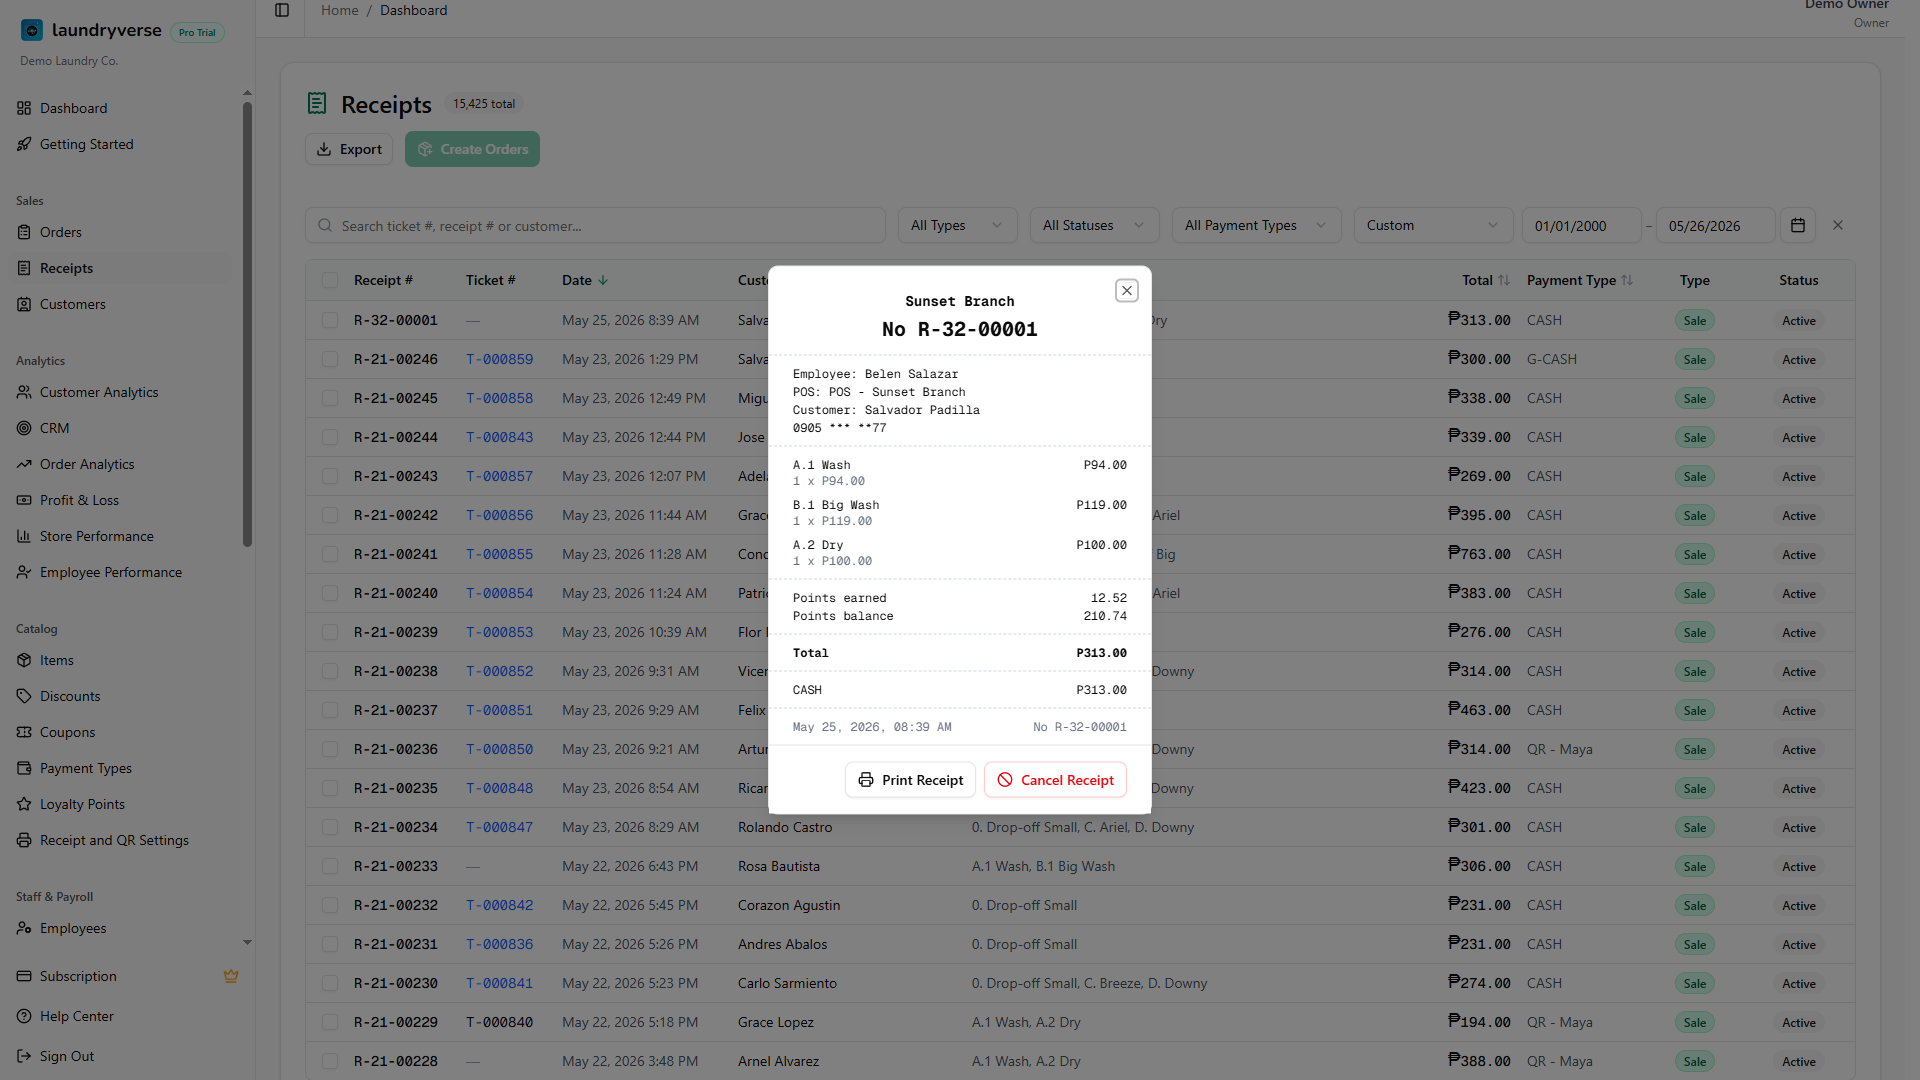Screen dimensions: 1920x1080
Task: Check the row checkbox for R-21-00234
Action: pos(330,827)
